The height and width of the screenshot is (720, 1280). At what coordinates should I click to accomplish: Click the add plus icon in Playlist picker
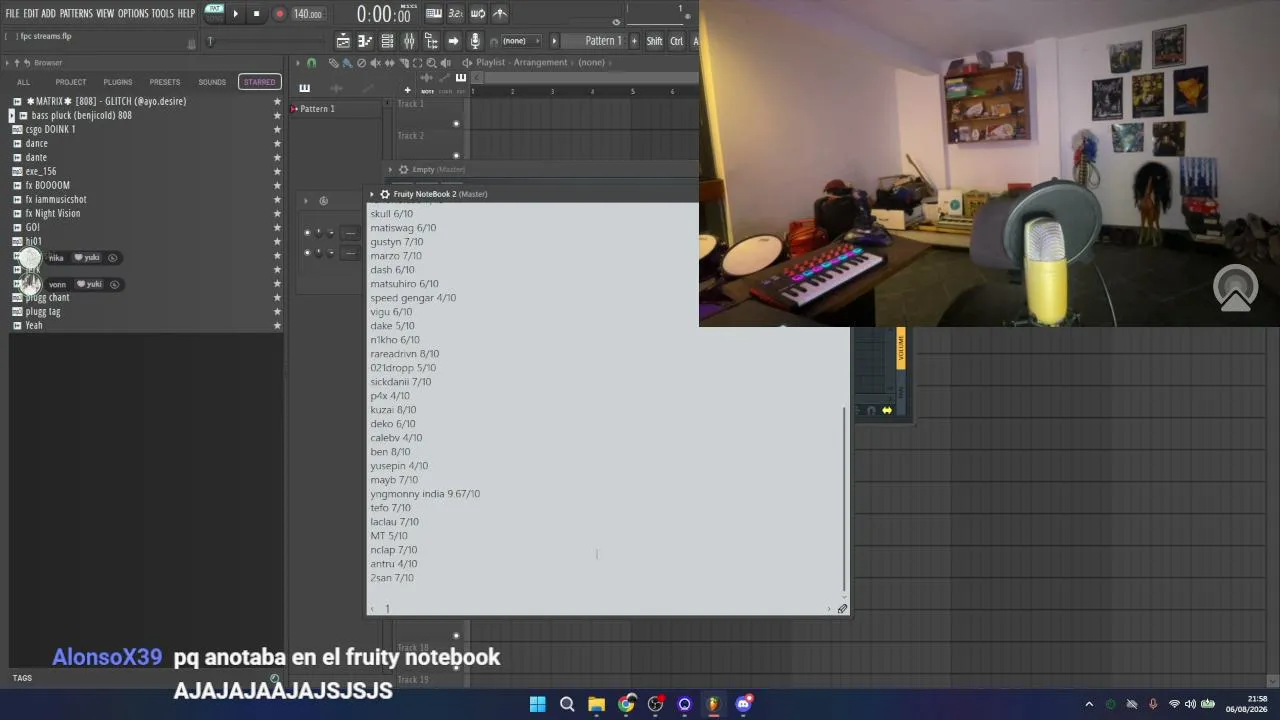pos(407,90)
